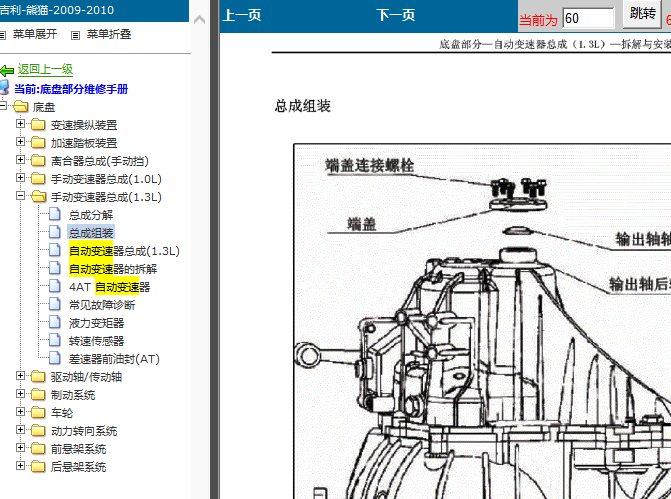The height and width of the screenshot is (499, 671).
Task: Go to previous page with 上一页
Action: click(x=242, y=15)
